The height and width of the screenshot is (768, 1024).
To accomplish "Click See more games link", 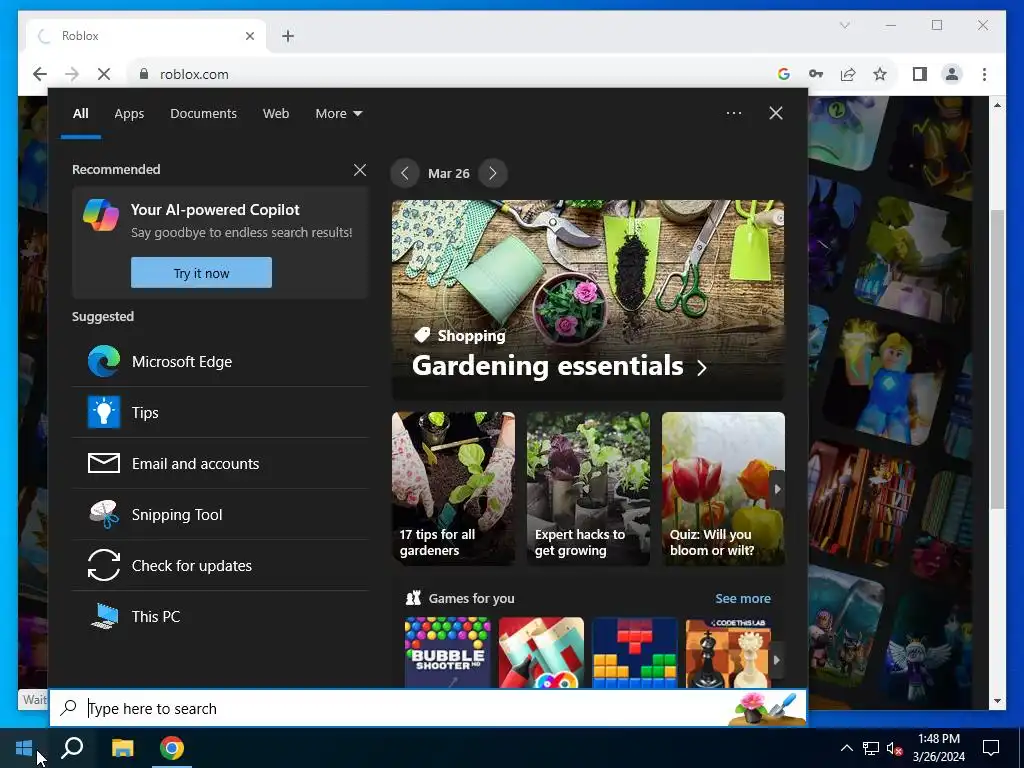I will coord(743,598).
